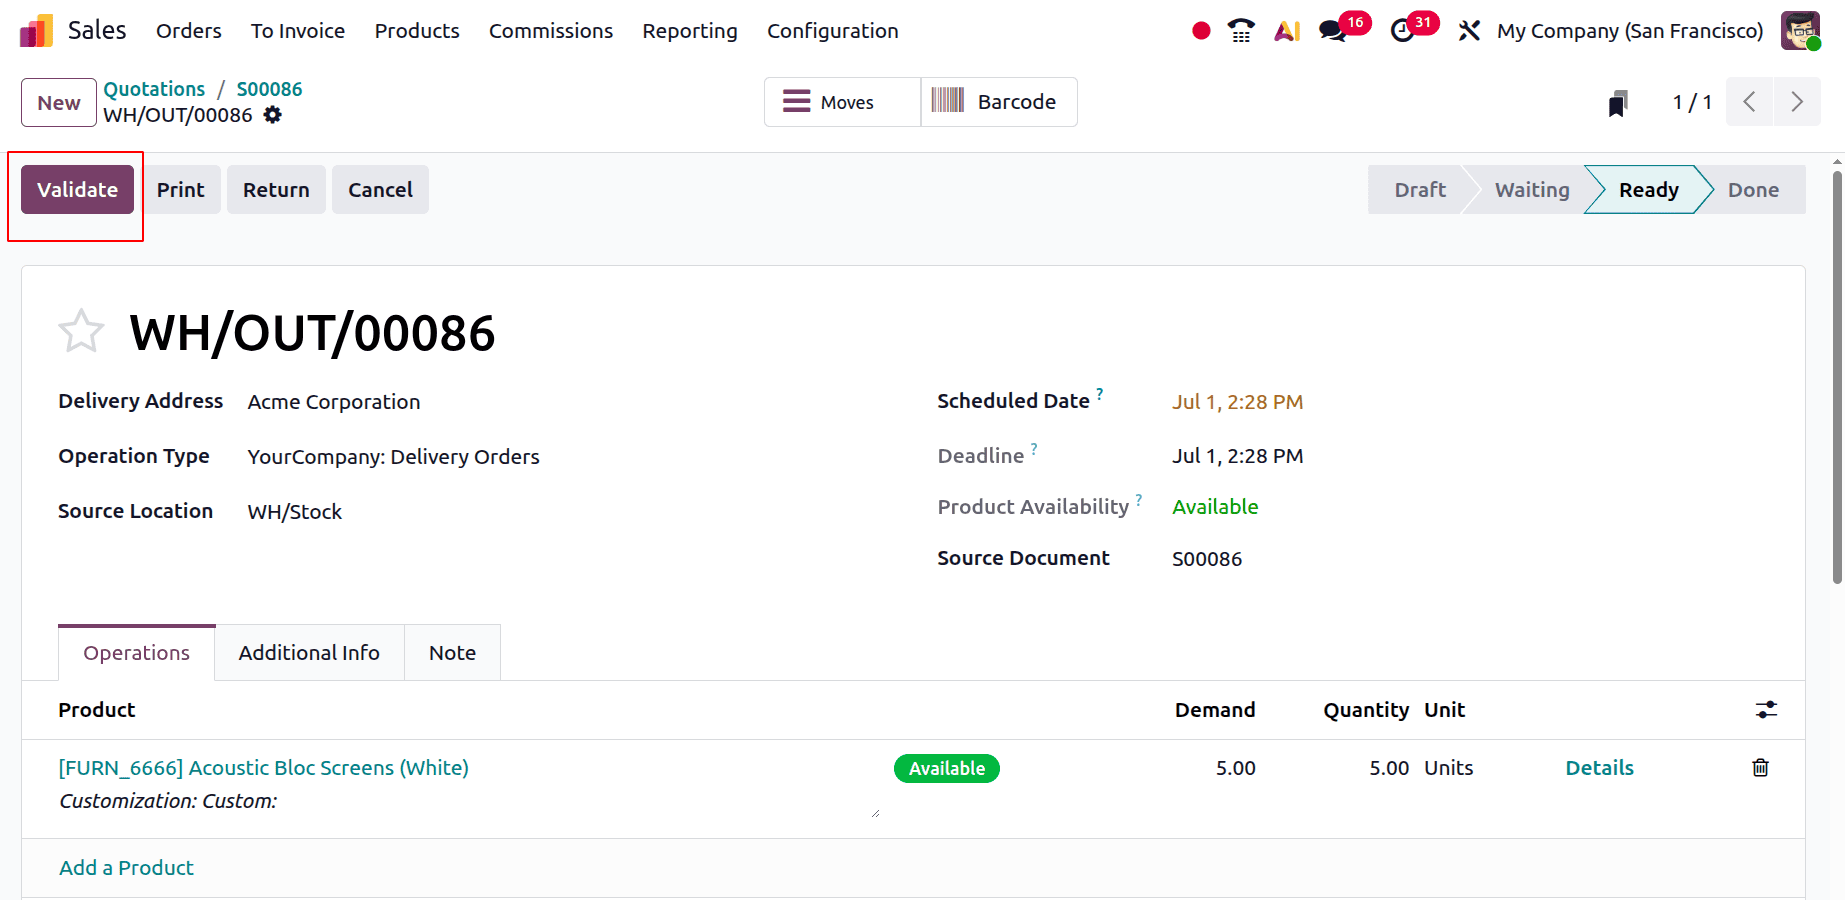Click the Product column header
The image size is (1845, 900).
click(x=96, y=710)
